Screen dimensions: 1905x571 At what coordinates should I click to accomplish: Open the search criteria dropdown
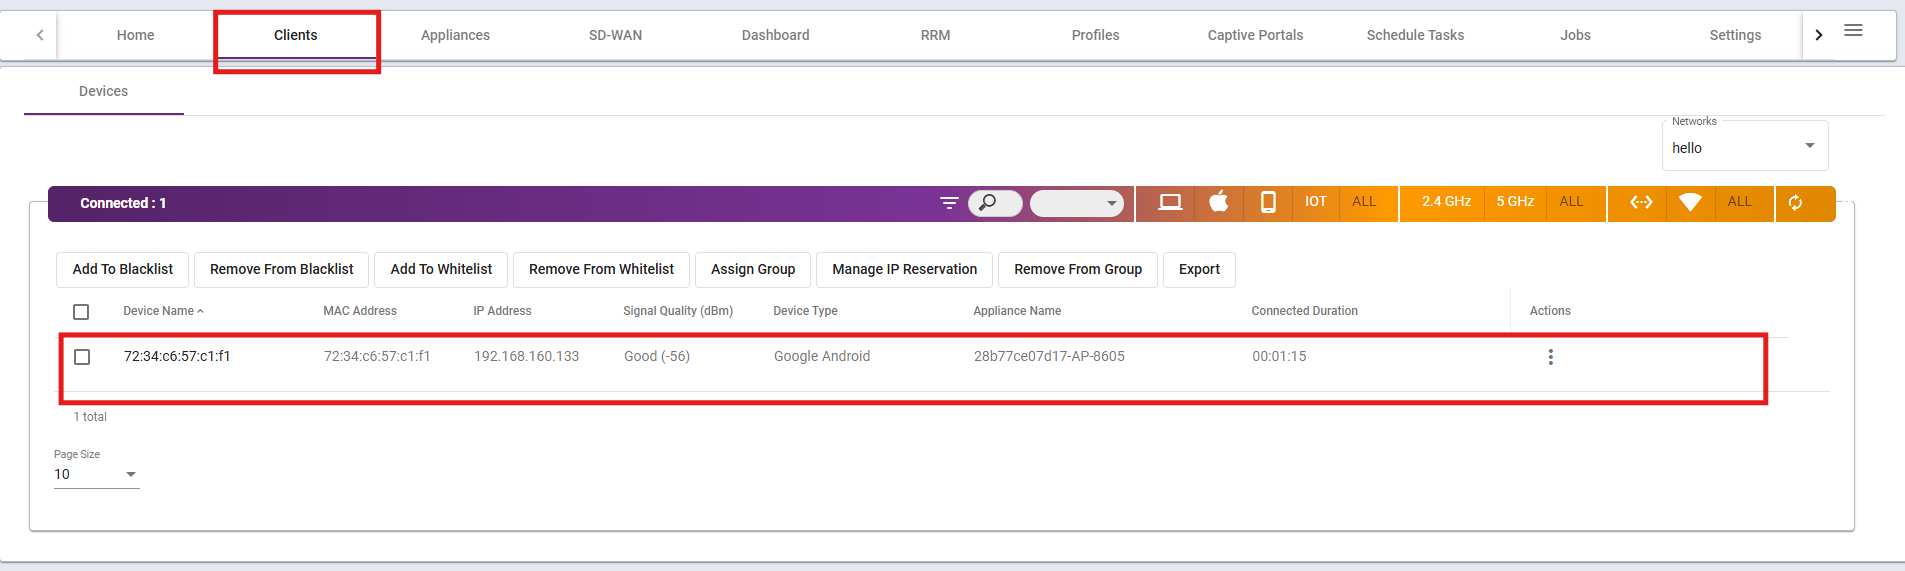1077,203
